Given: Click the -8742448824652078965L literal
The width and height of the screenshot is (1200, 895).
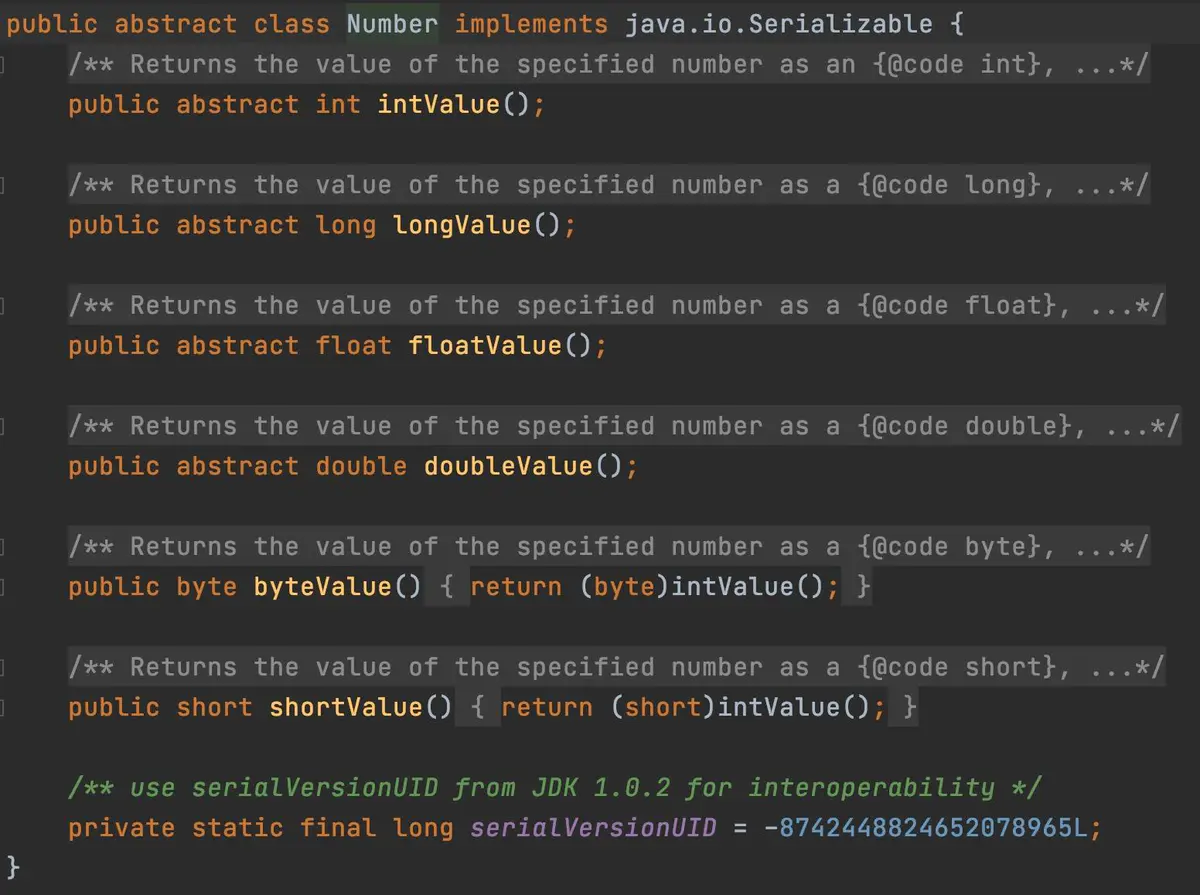Looking at the screenshot, I should tap(925, 828).
